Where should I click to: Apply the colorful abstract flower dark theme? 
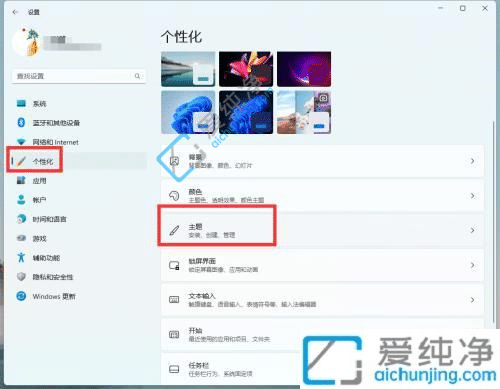click(x=246, y=69)
